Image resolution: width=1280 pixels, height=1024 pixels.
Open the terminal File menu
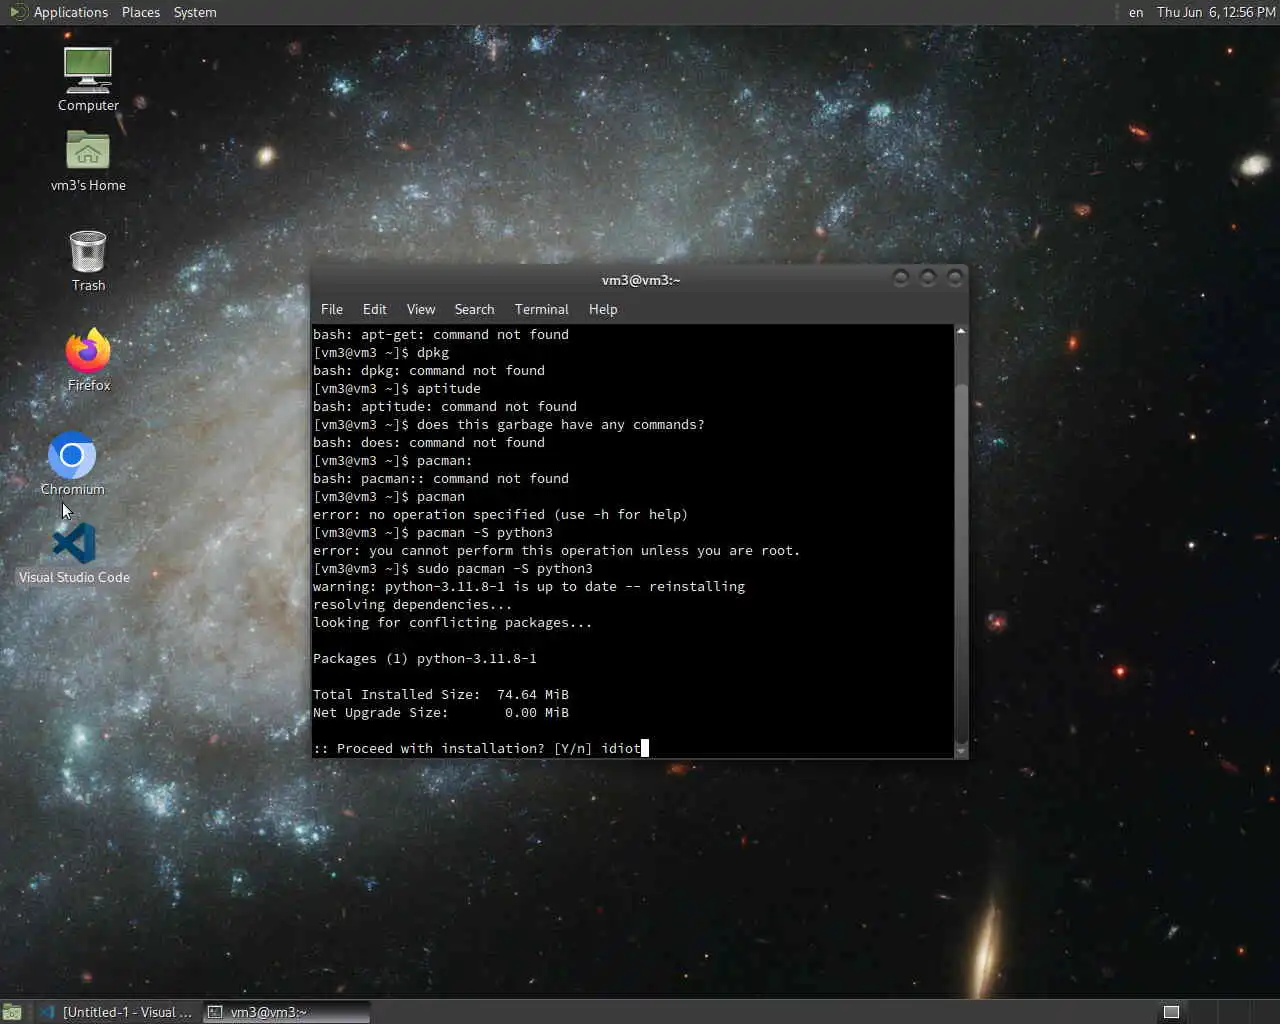(x=332, y=309)
